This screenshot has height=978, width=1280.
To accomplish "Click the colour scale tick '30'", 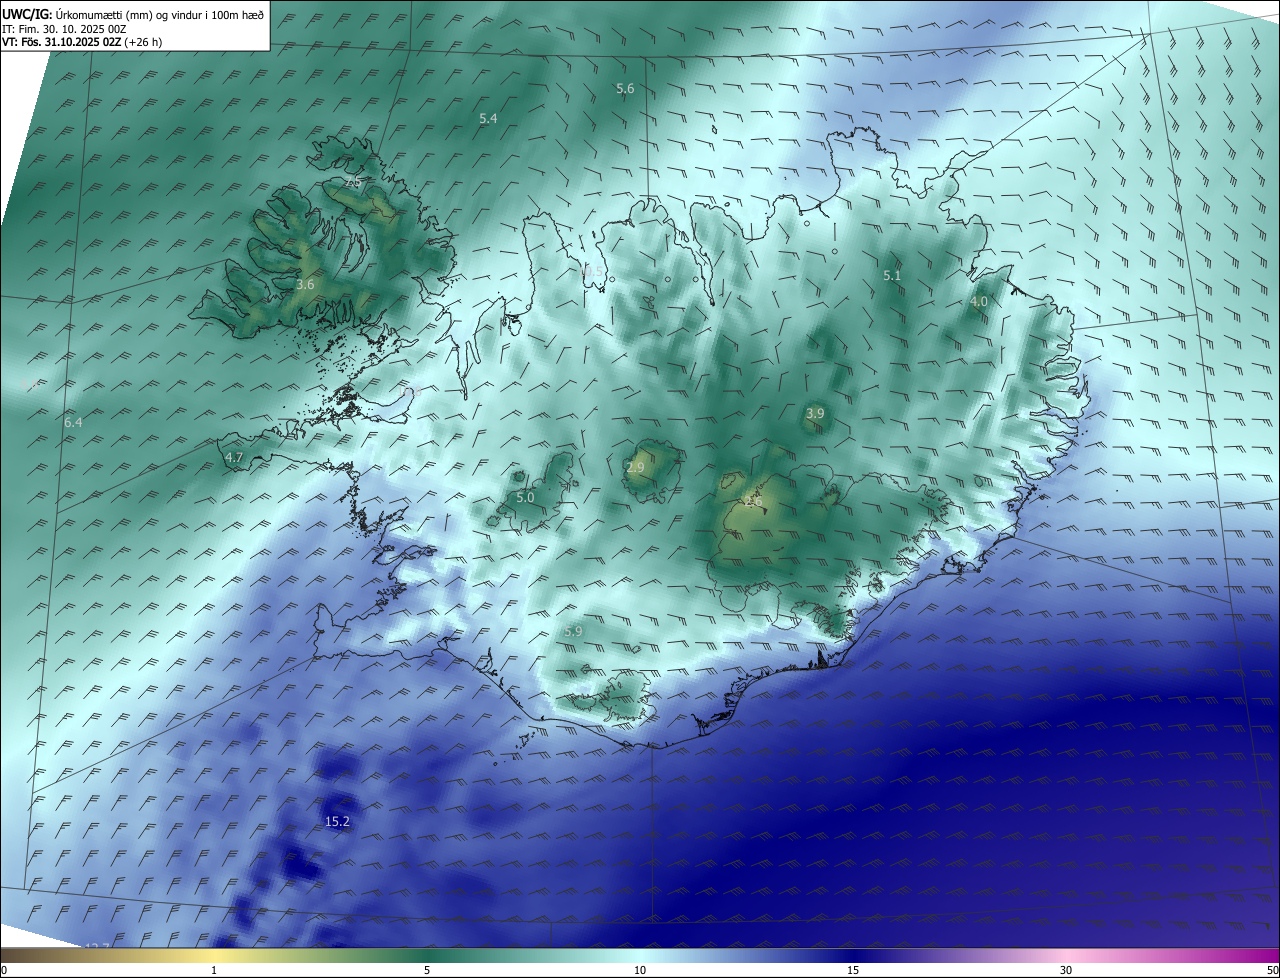I will point(1066,970).
